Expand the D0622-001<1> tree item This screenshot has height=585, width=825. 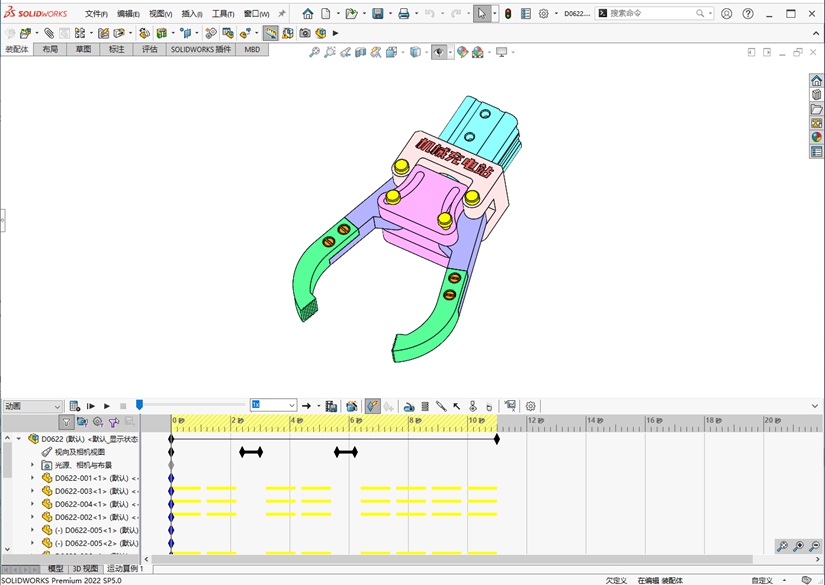pyautogui.click(x=32, y=478)
